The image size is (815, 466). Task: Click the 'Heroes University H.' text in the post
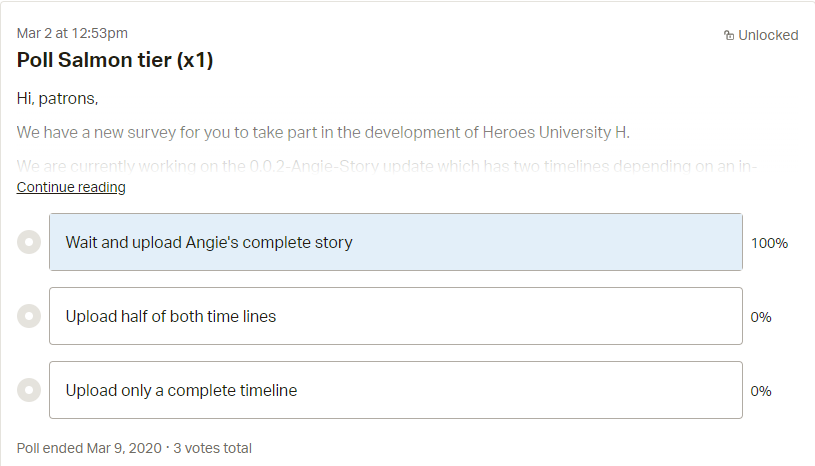click(x=556, y=132)
